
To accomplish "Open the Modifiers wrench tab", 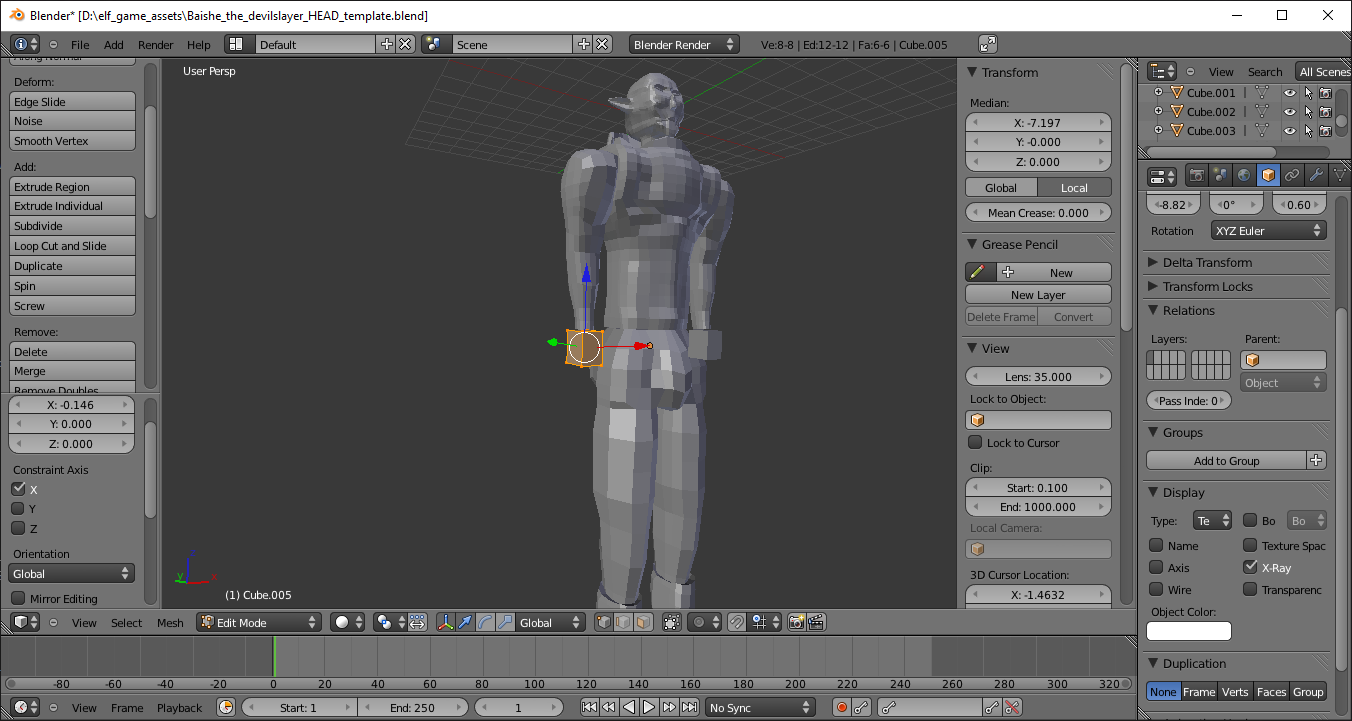I will [x=1316, y=175].
